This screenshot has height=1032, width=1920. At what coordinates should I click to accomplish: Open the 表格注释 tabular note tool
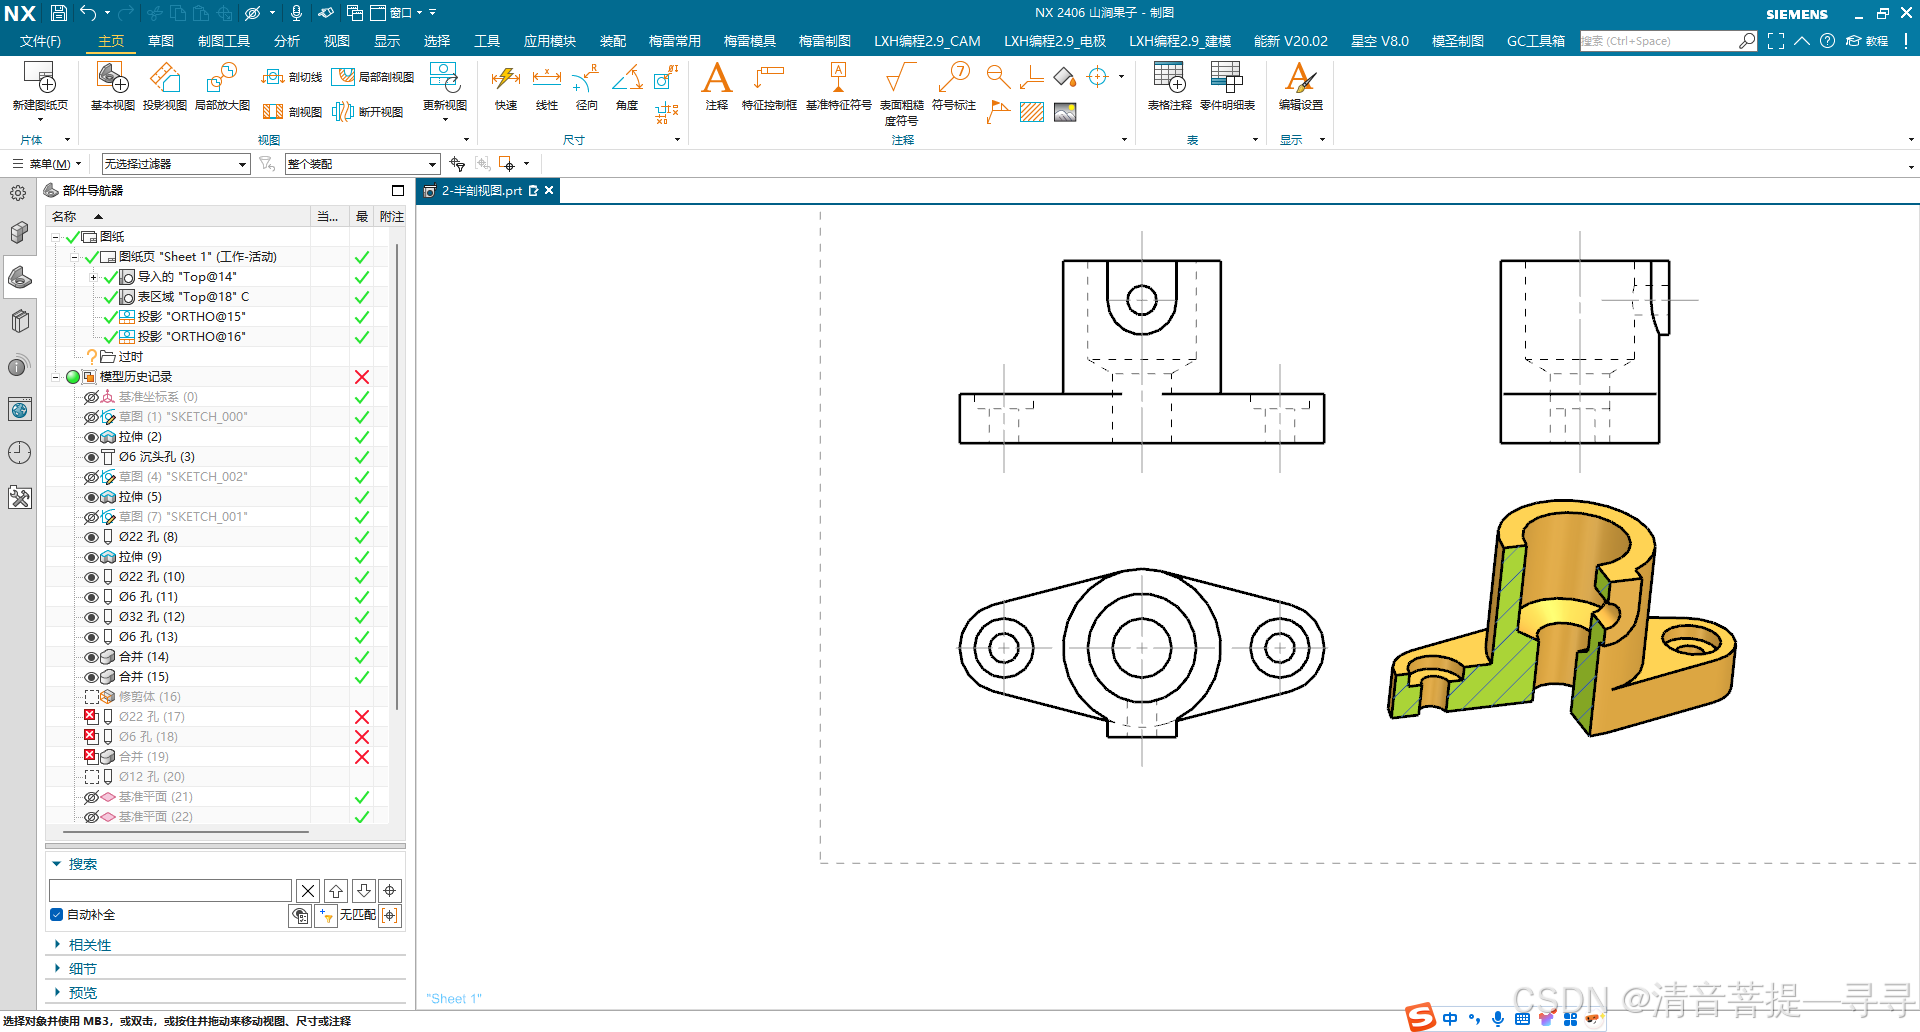(1169, 86)
